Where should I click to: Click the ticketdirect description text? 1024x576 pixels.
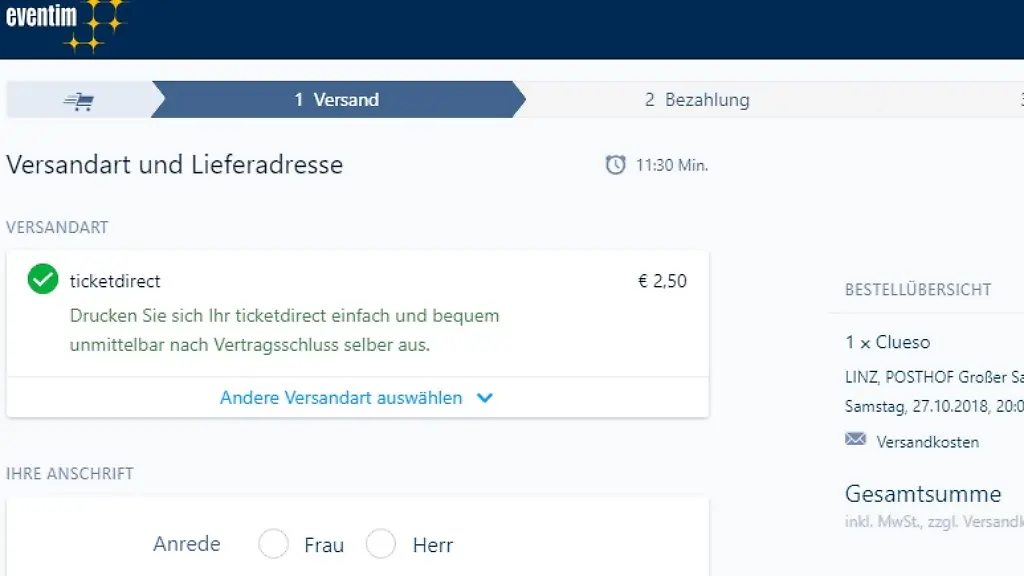[x=284, y=330]
